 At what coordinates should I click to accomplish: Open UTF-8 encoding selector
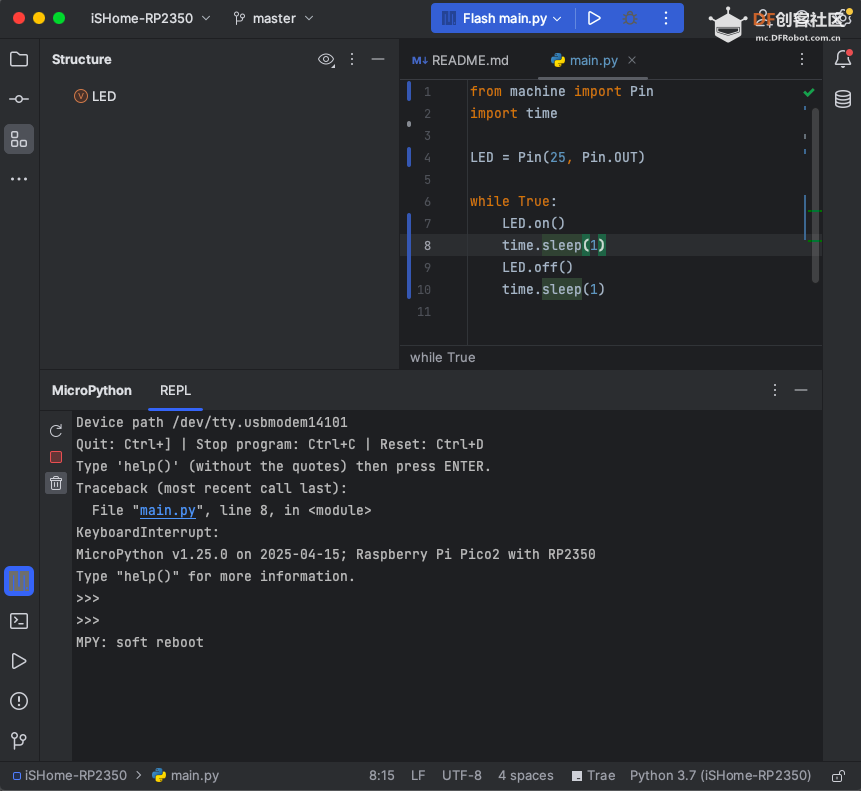[x=462, y=776]
